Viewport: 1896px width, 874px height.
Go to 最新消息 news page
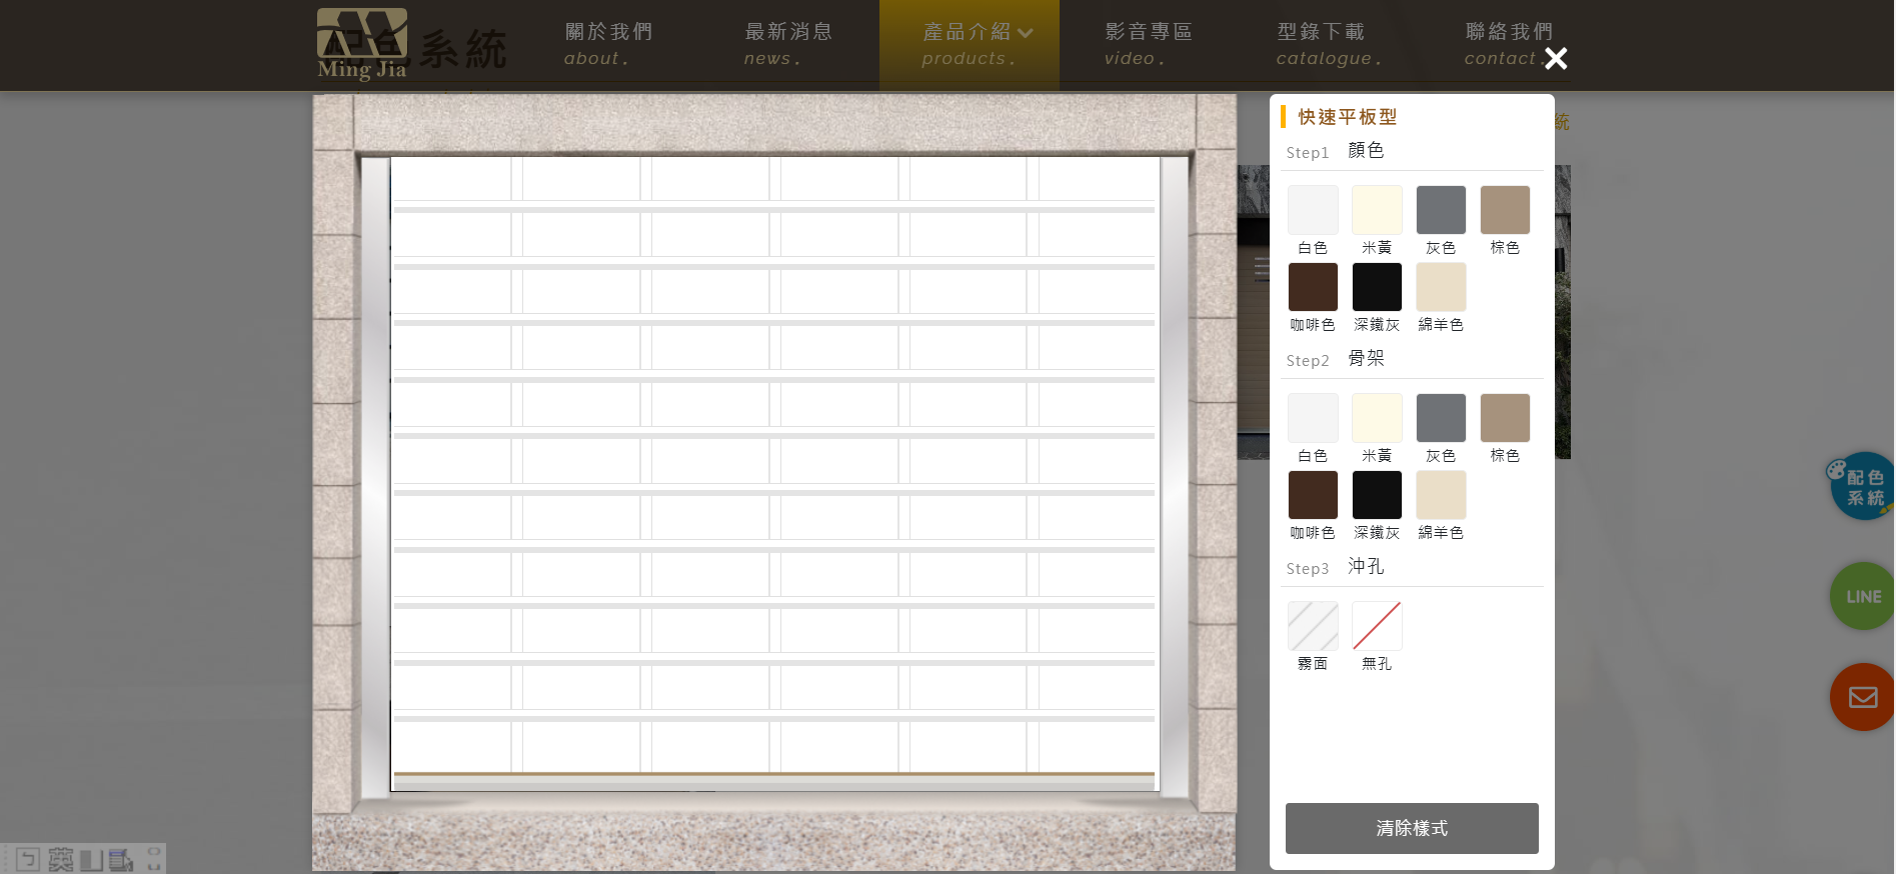point(787,44)
